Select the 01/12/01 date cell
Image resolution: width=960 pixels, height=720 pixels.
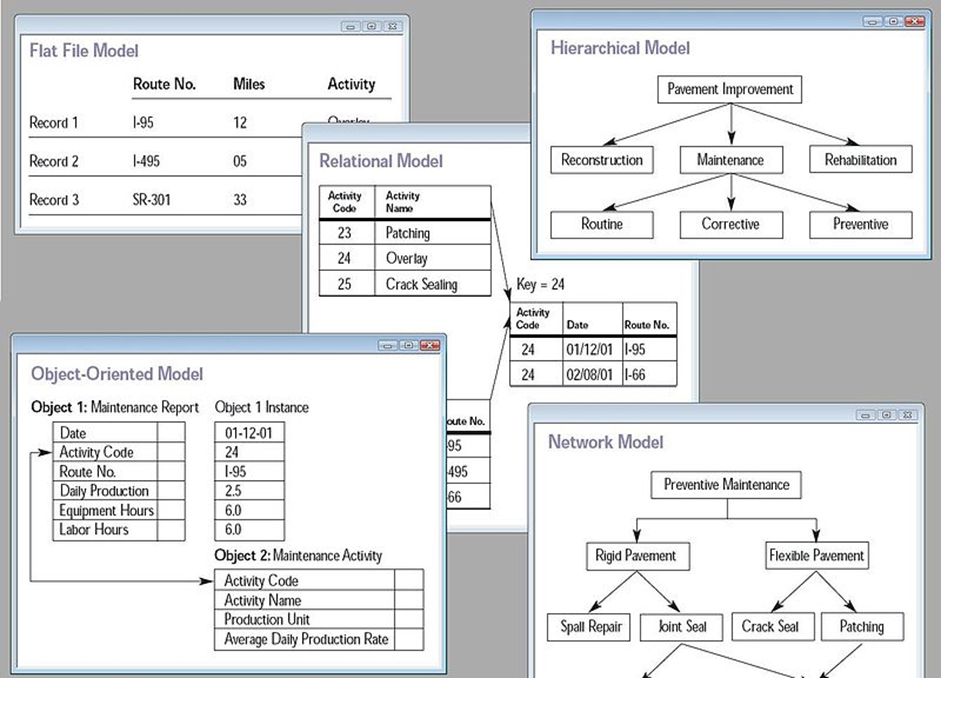tap(592, 350)
